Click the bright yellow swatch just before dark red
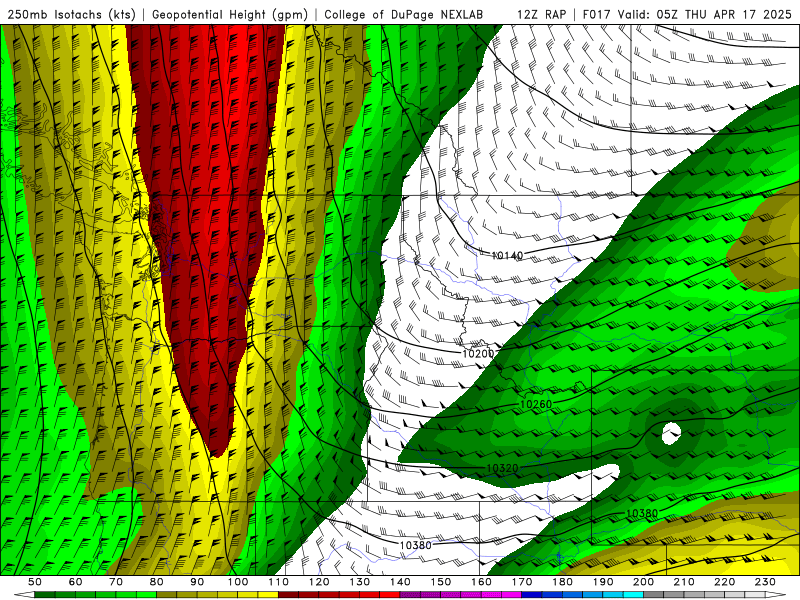Screen dimensions: 800x600 click(268, 595)
